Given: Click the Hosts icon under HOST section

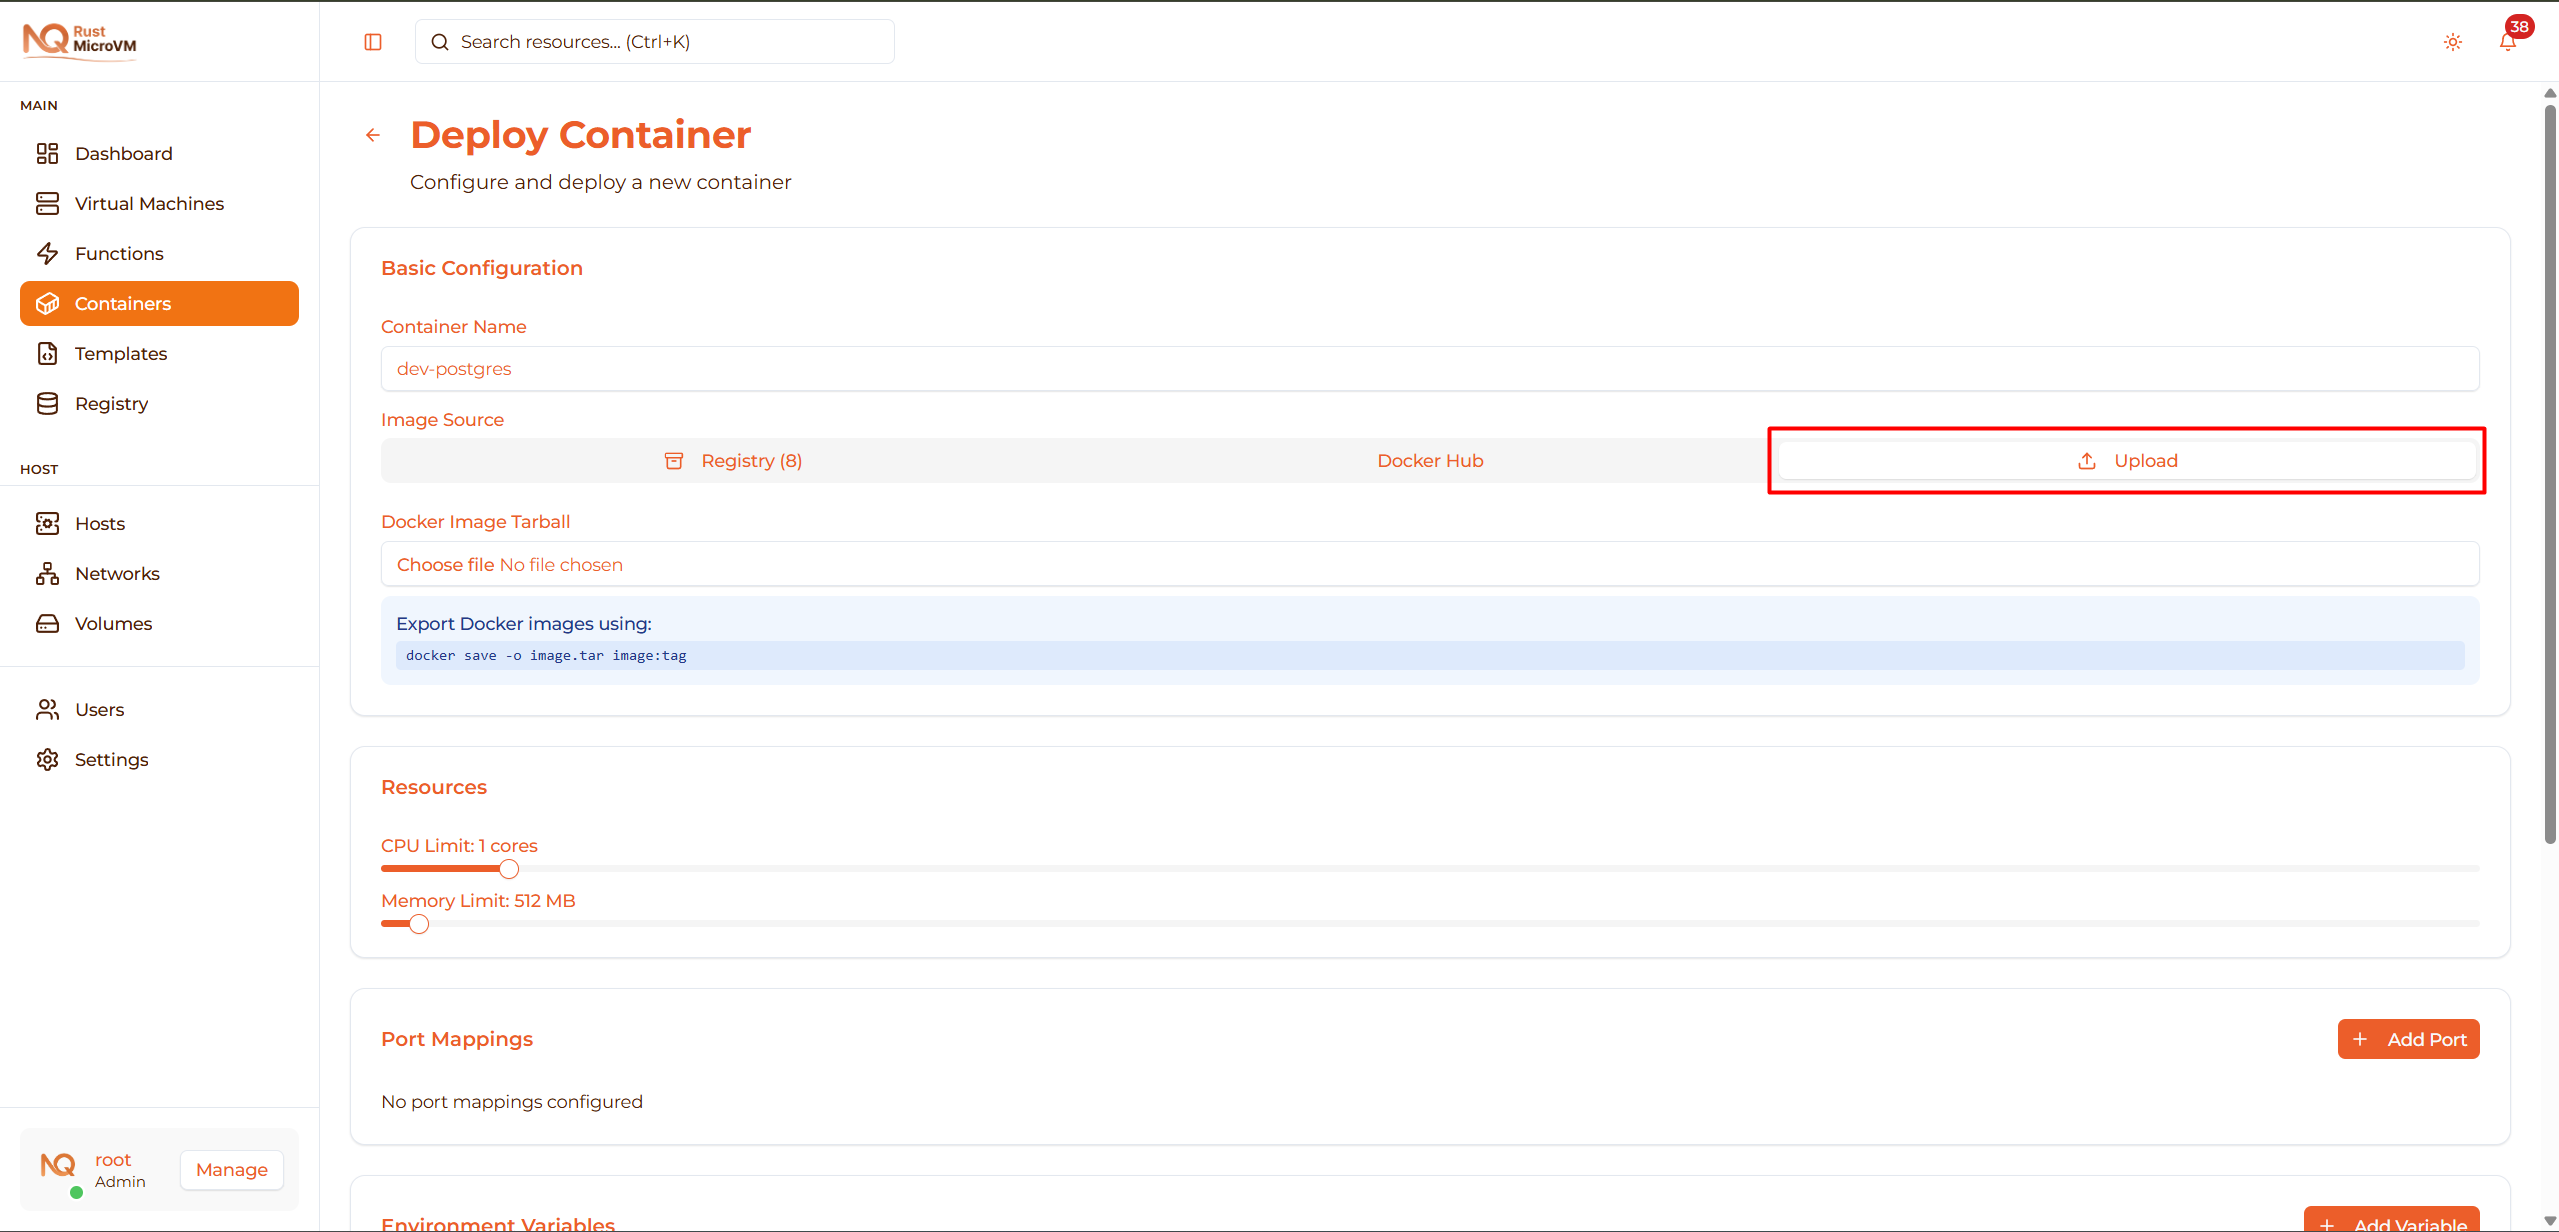Looking at the screenshot, I should pos(48,523).
